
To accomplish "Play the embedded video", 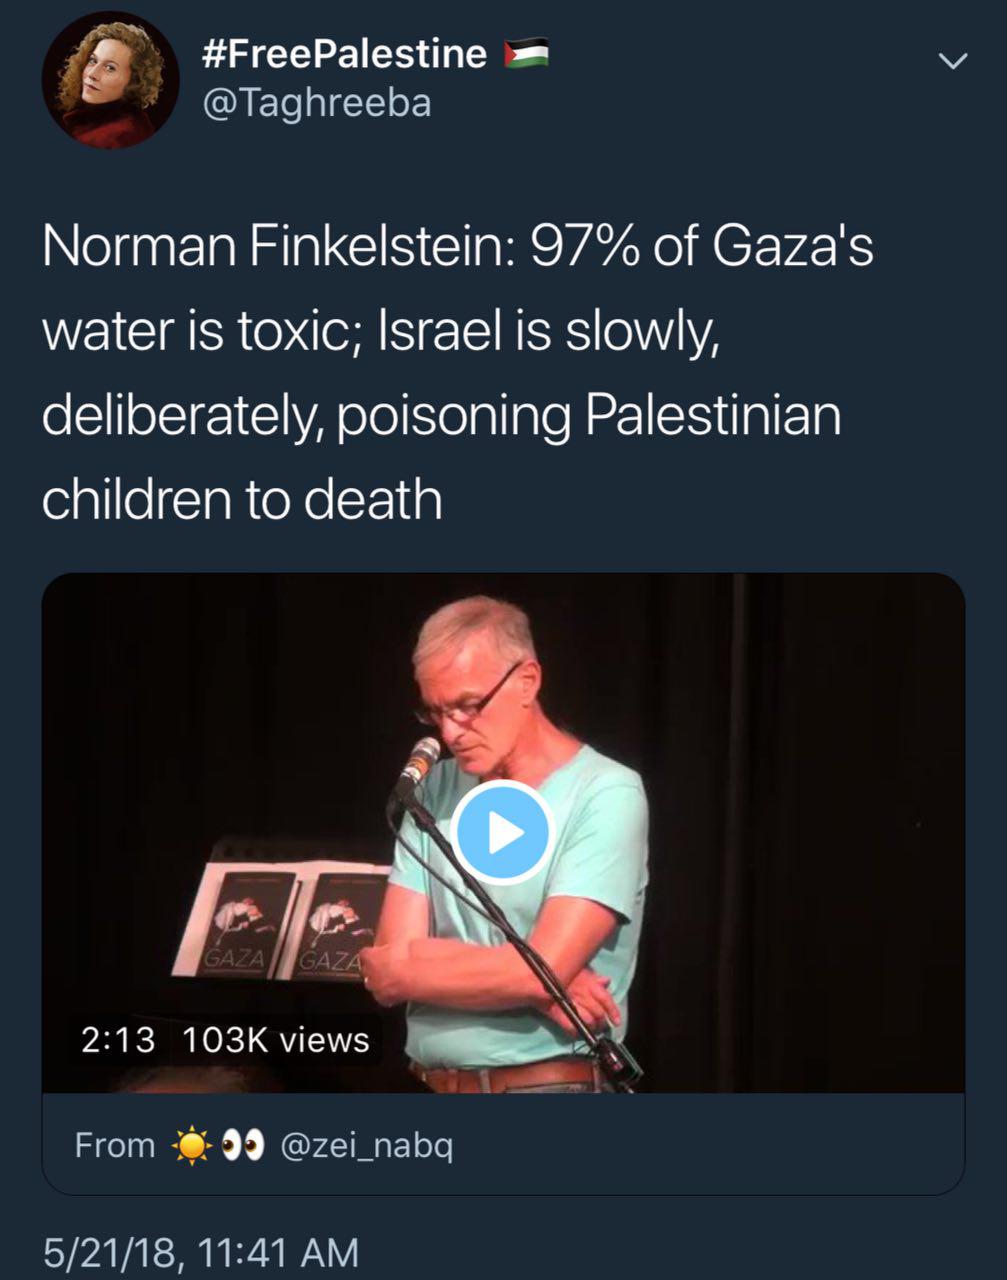I will 502,832.
